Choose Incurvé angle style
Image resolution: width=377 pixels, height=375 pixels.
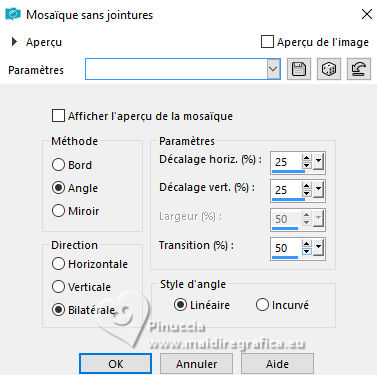pyautogui.click(x=262, y=305)
